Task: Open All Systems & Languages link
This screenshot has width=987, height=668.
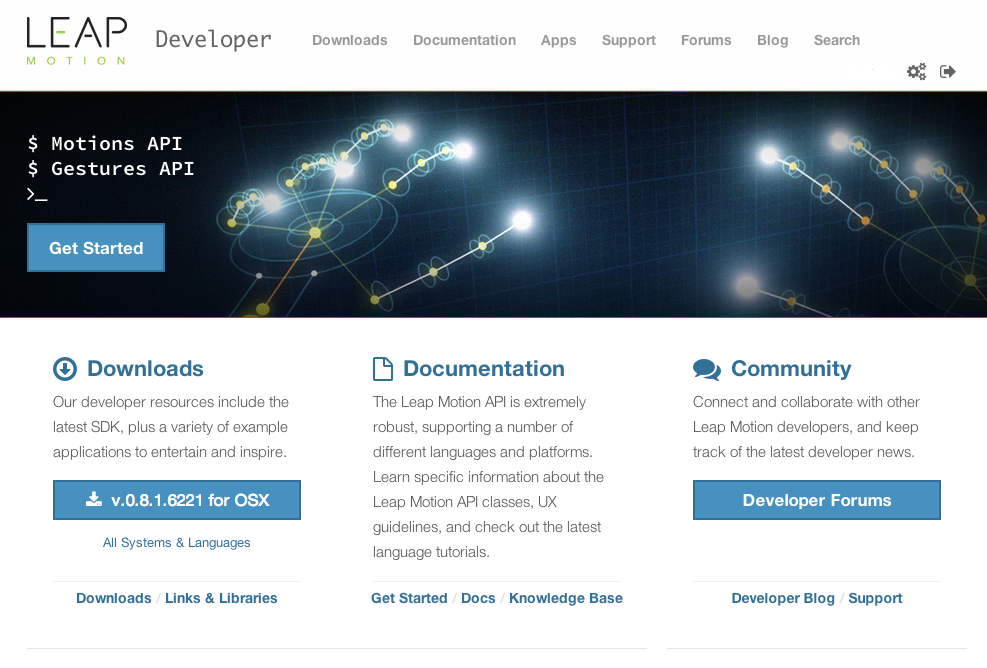Action: click(x=176, y=543)
